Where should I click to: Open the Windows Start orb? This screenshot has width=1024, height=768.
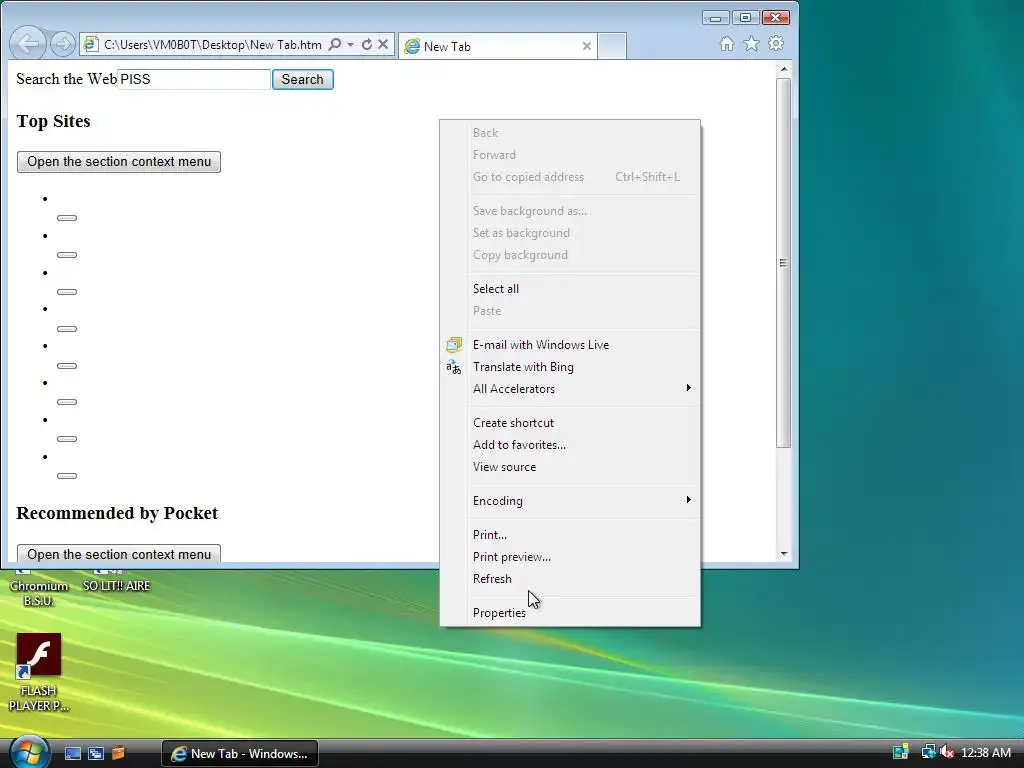29,752
